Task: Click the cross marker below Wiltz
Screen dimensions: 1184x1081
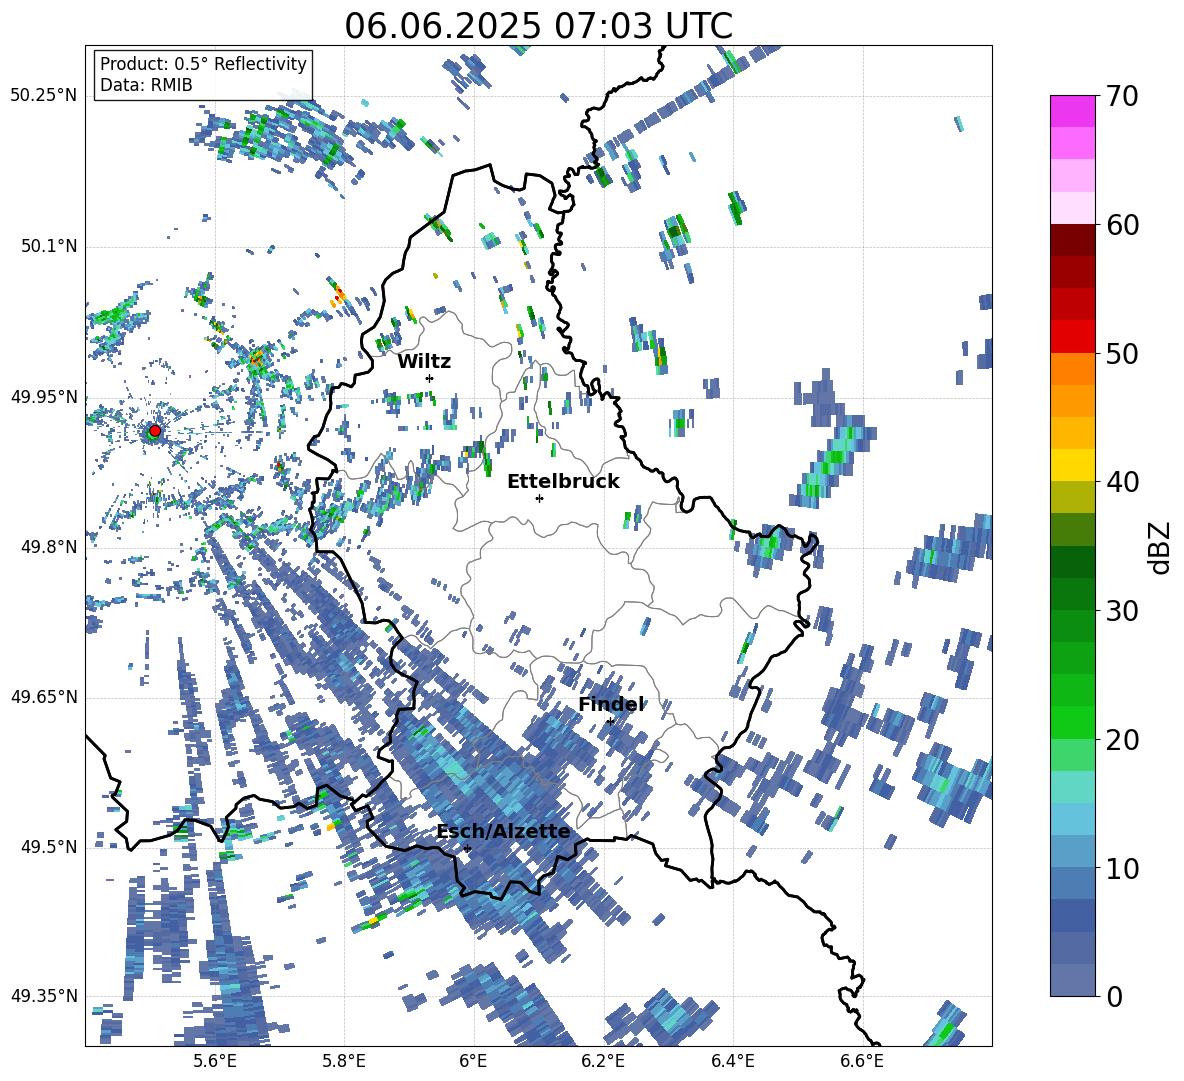Action: (430, 378)
